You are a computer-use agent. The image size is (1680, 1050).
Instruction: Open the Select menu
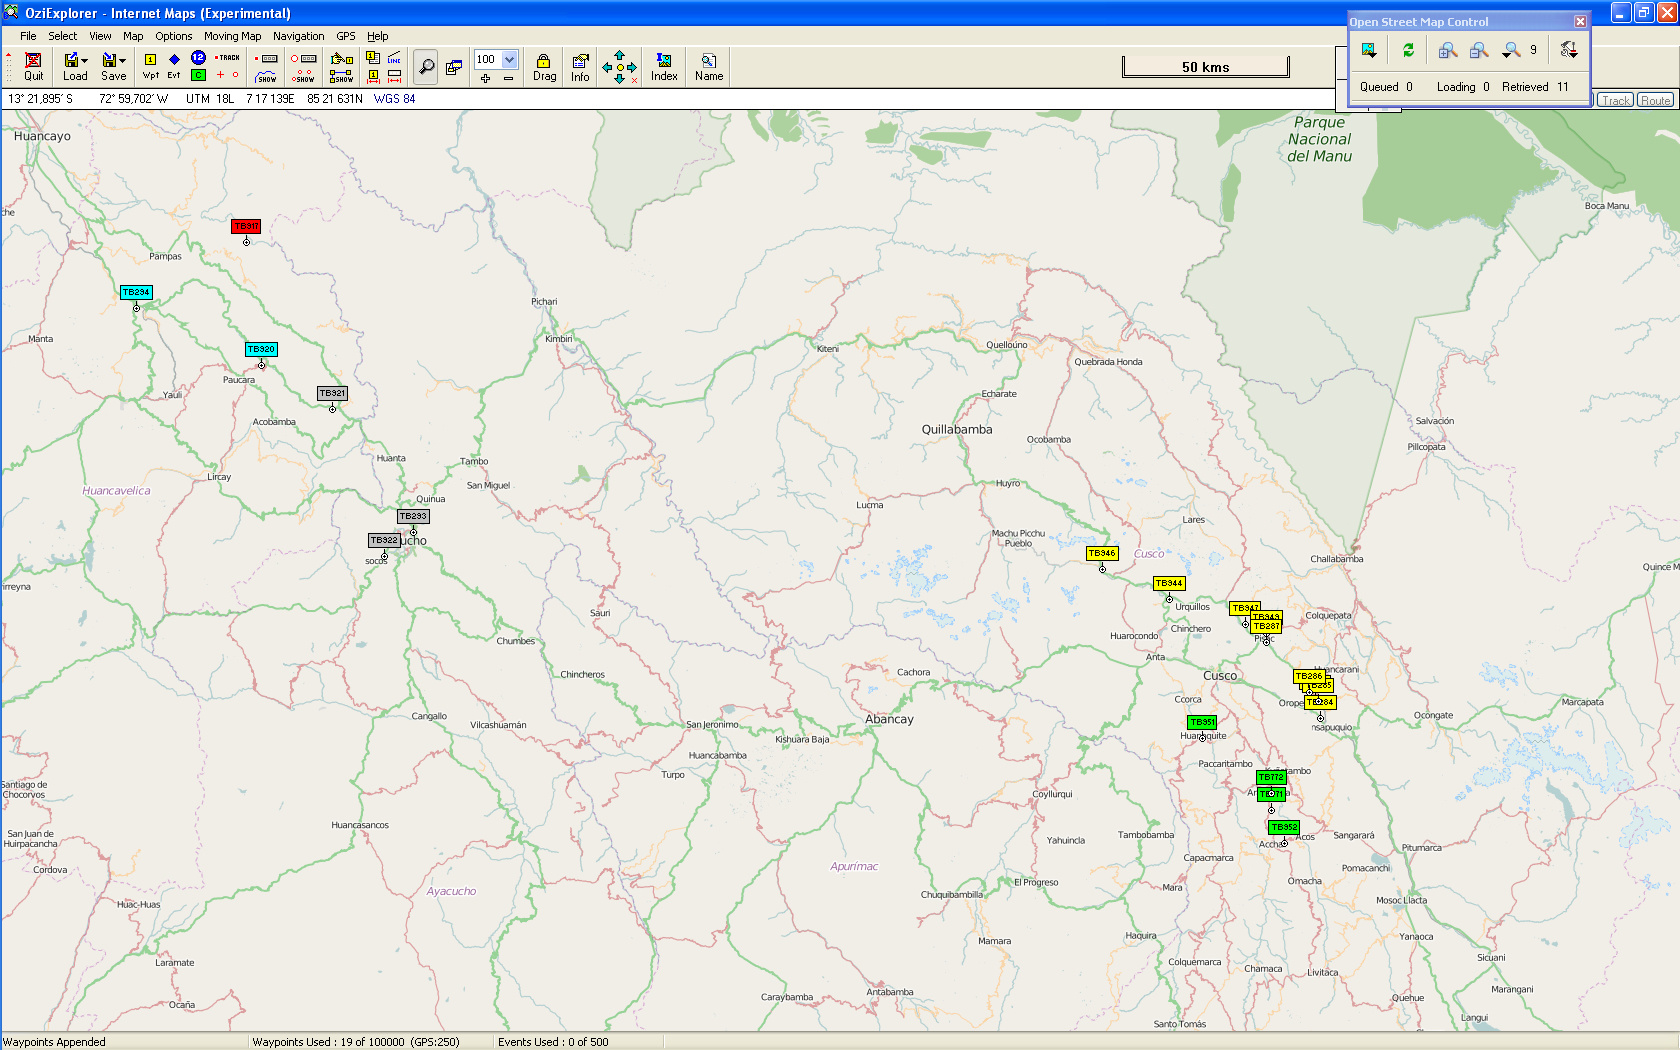[x=62, y=36]
